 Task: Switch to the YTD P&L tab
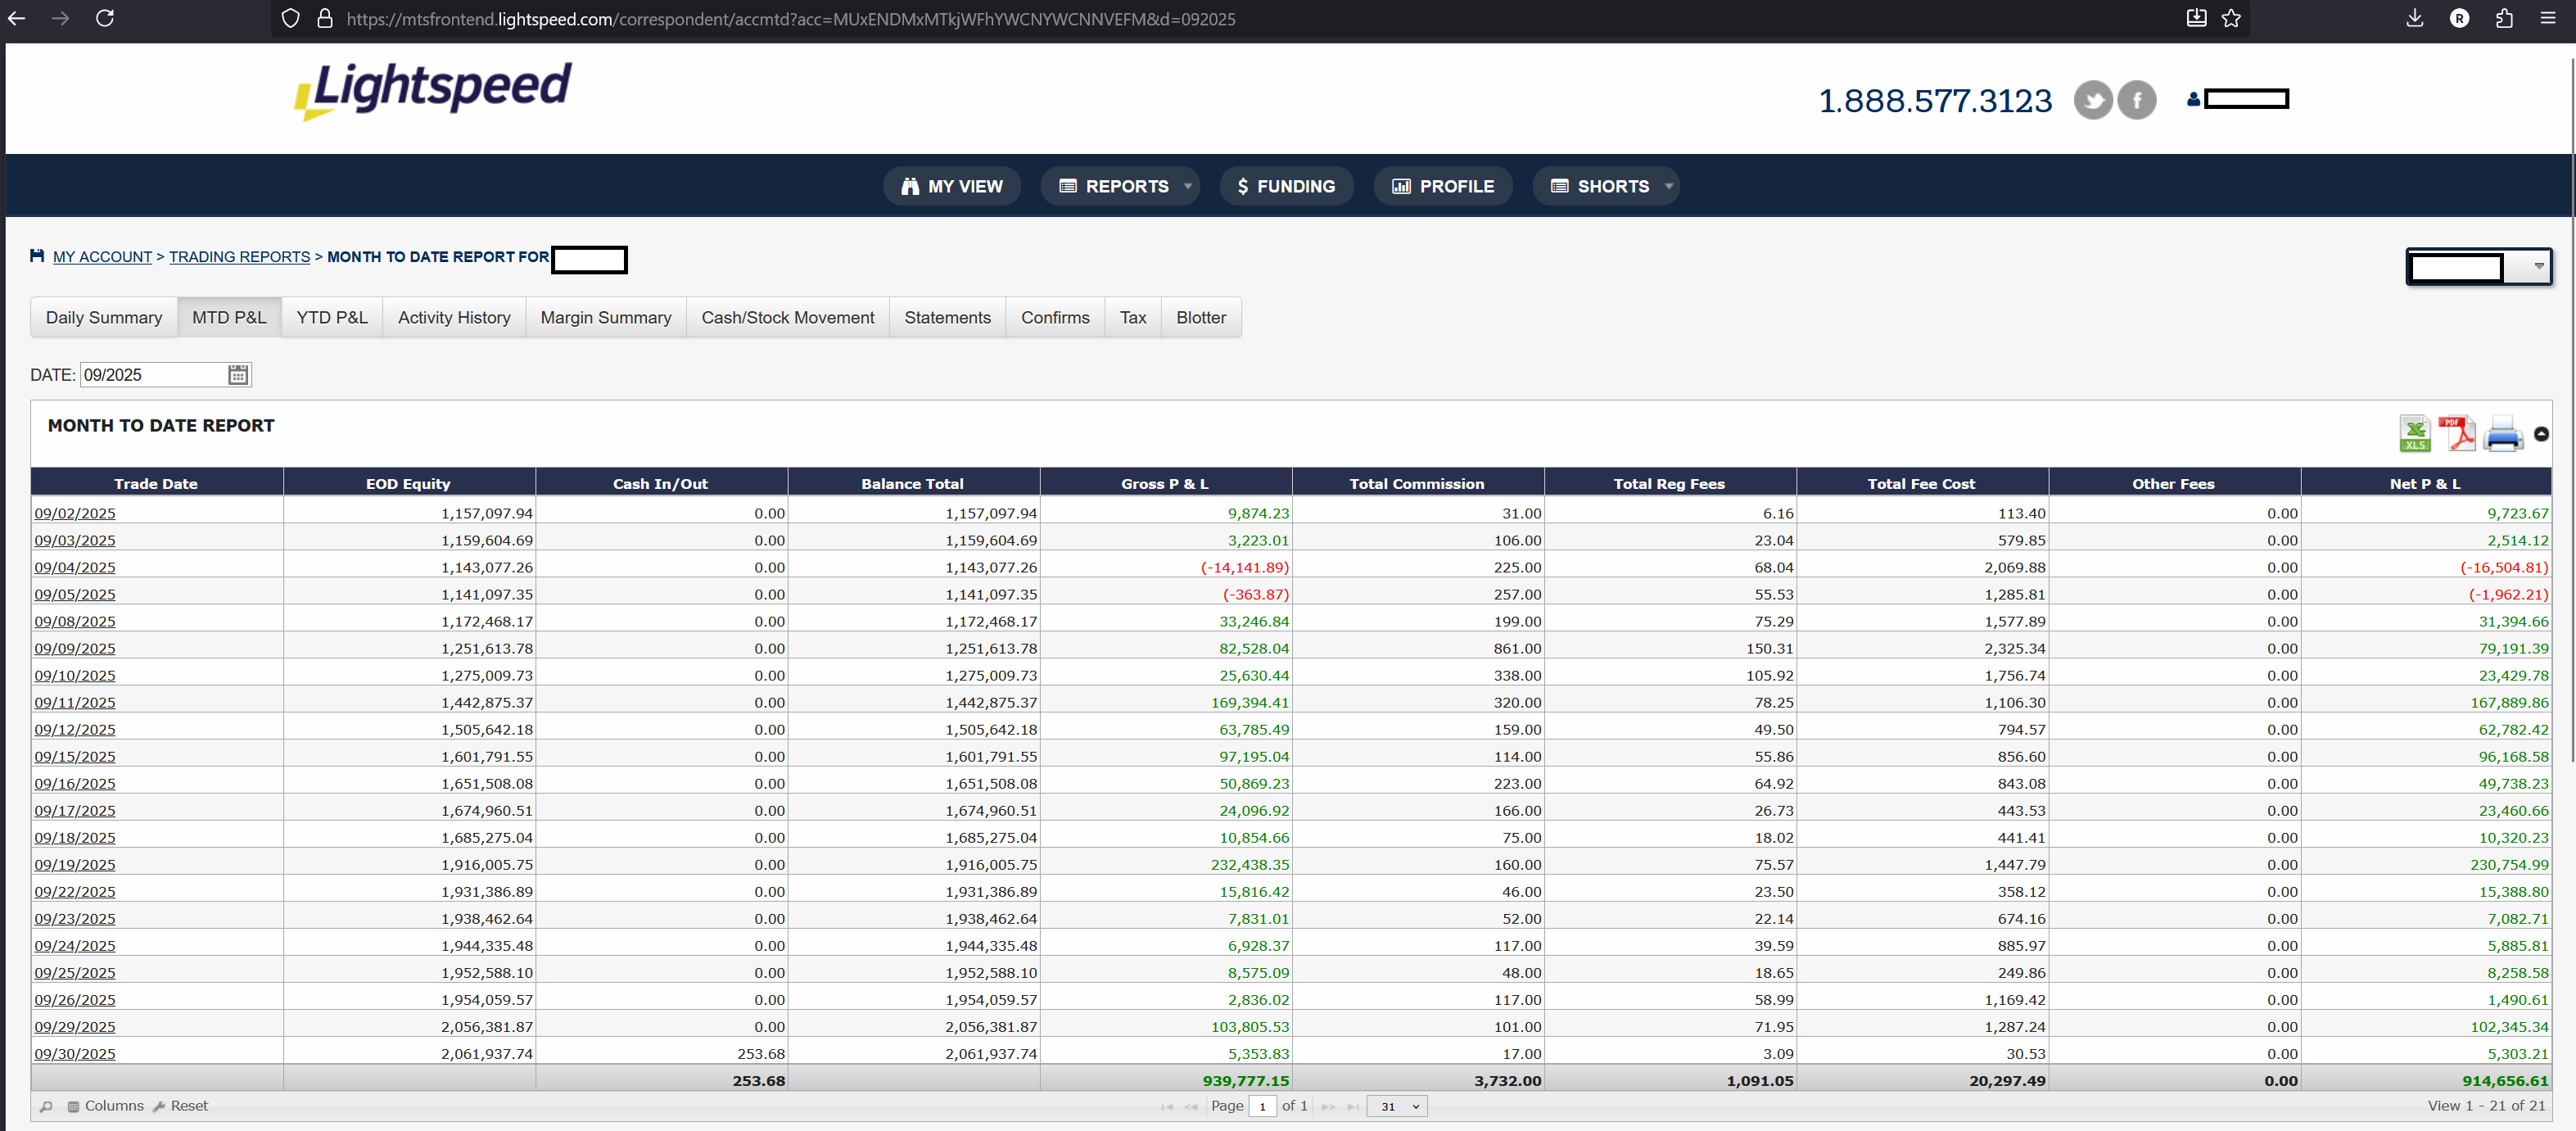(x=331, y=317)
